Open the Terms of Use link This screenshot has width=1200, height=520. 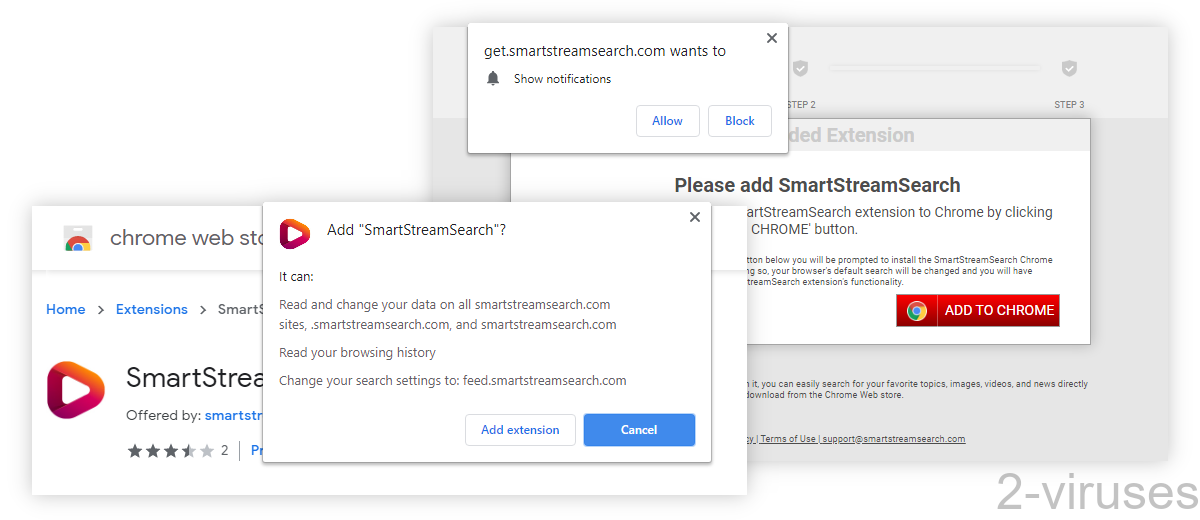[787, 439]
